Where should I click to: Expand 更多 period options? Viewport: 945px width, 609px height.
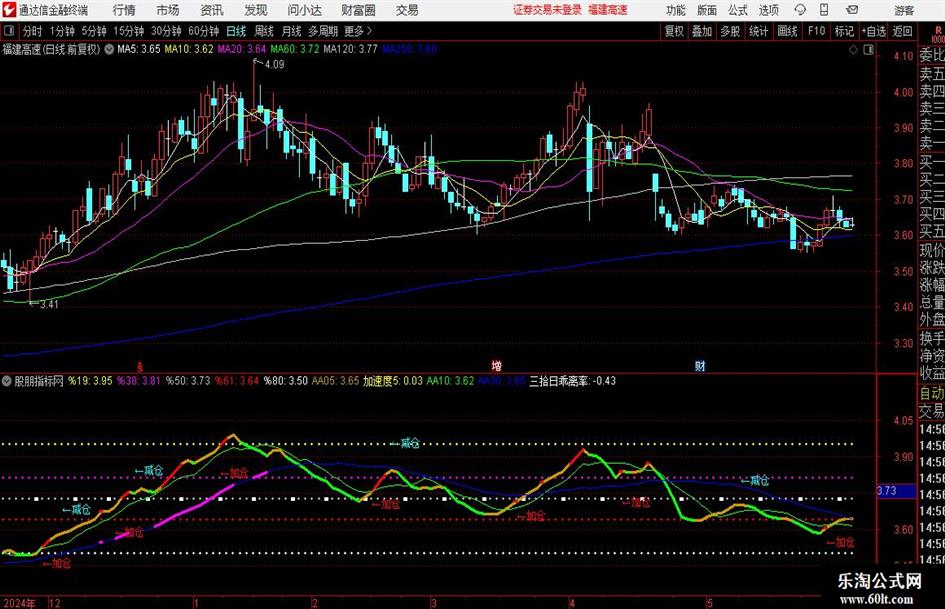[358, 31]
